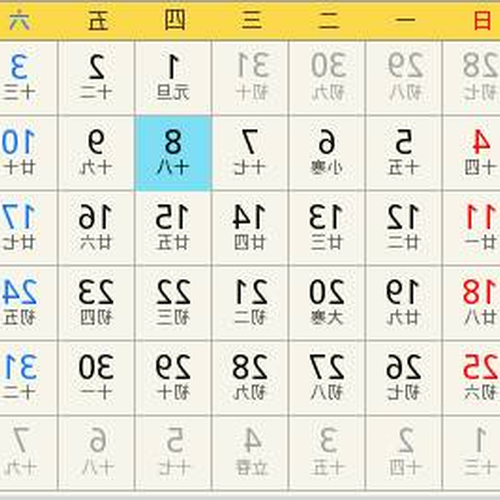
Task: Choose date 21 on the calendar
Action: [x=250, y=303]
